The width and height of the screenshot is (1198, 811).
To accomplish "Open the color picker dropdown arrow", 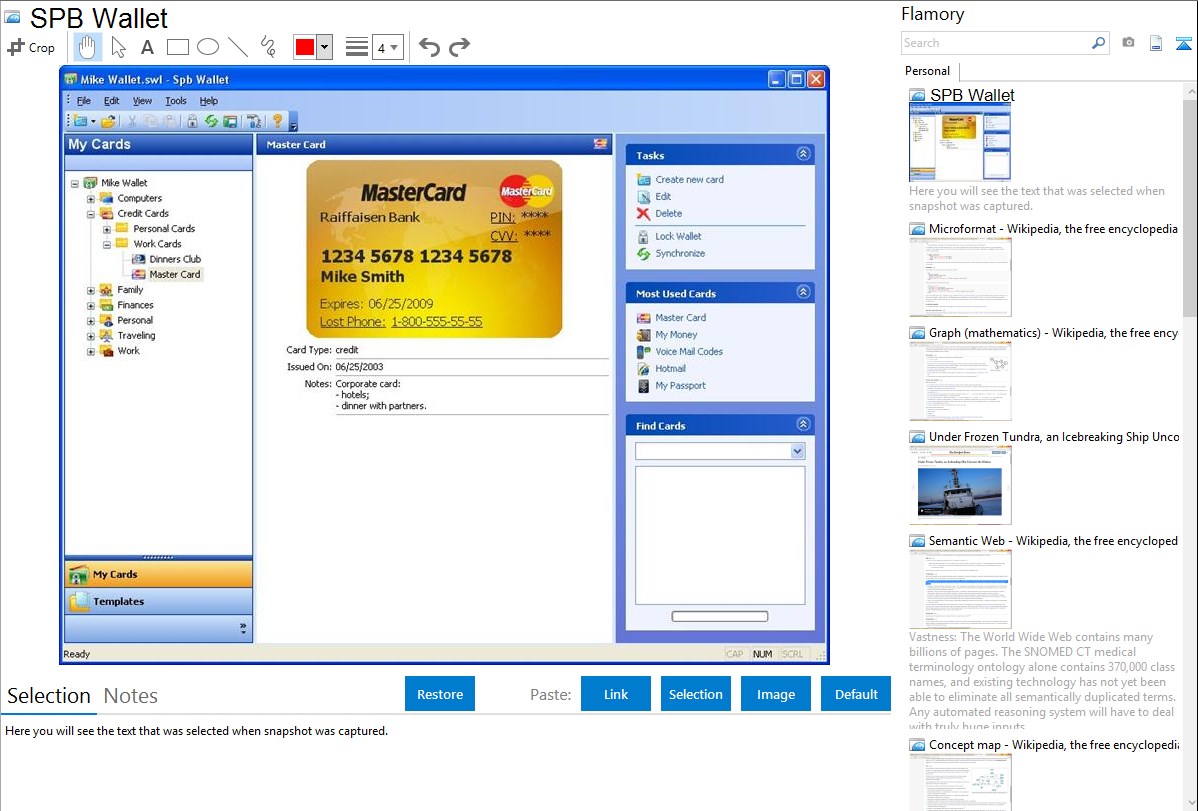I will (x=325, y=47).
